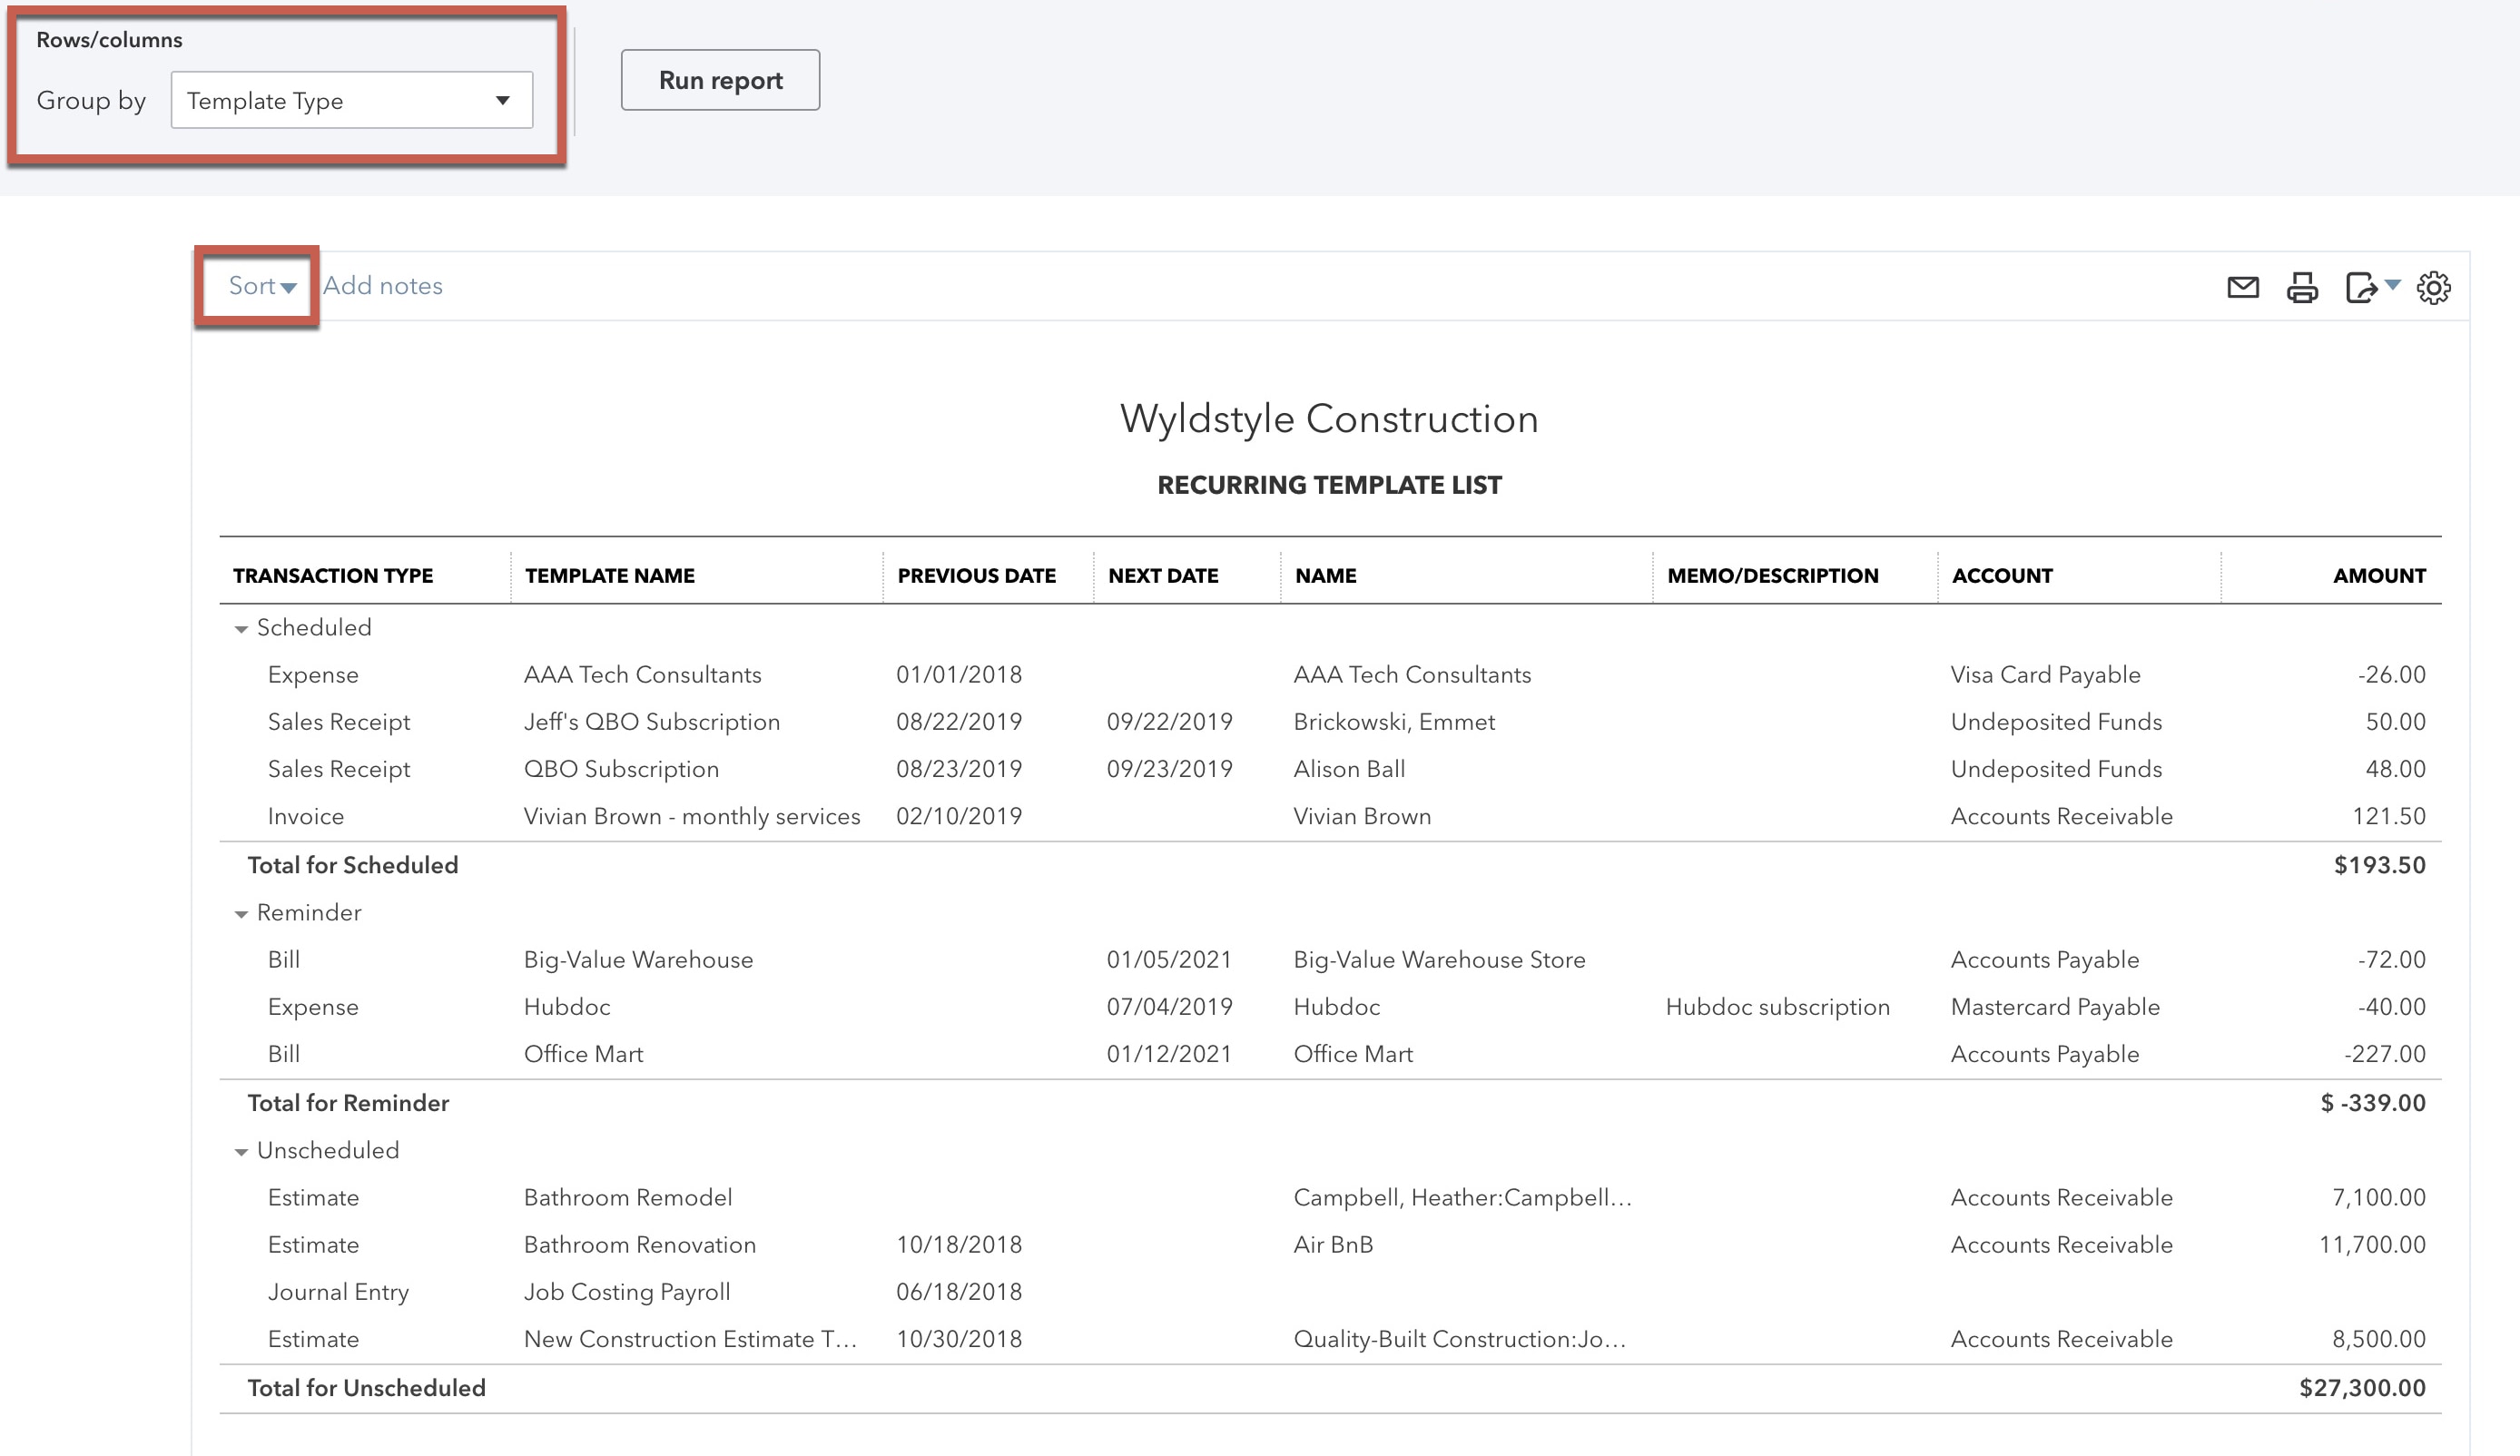The height and width of the screenshot is (1456, 2520).
Task: Collapse the Scheduled group
Action: [241, 629]
